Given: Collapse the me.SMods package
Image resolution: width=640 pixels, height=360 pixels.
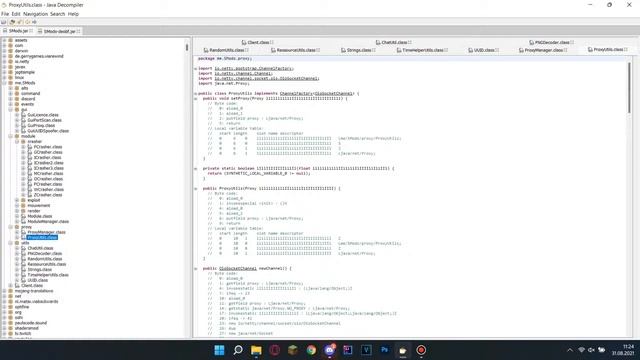Looking at the screenshot, I should [4, 83].
